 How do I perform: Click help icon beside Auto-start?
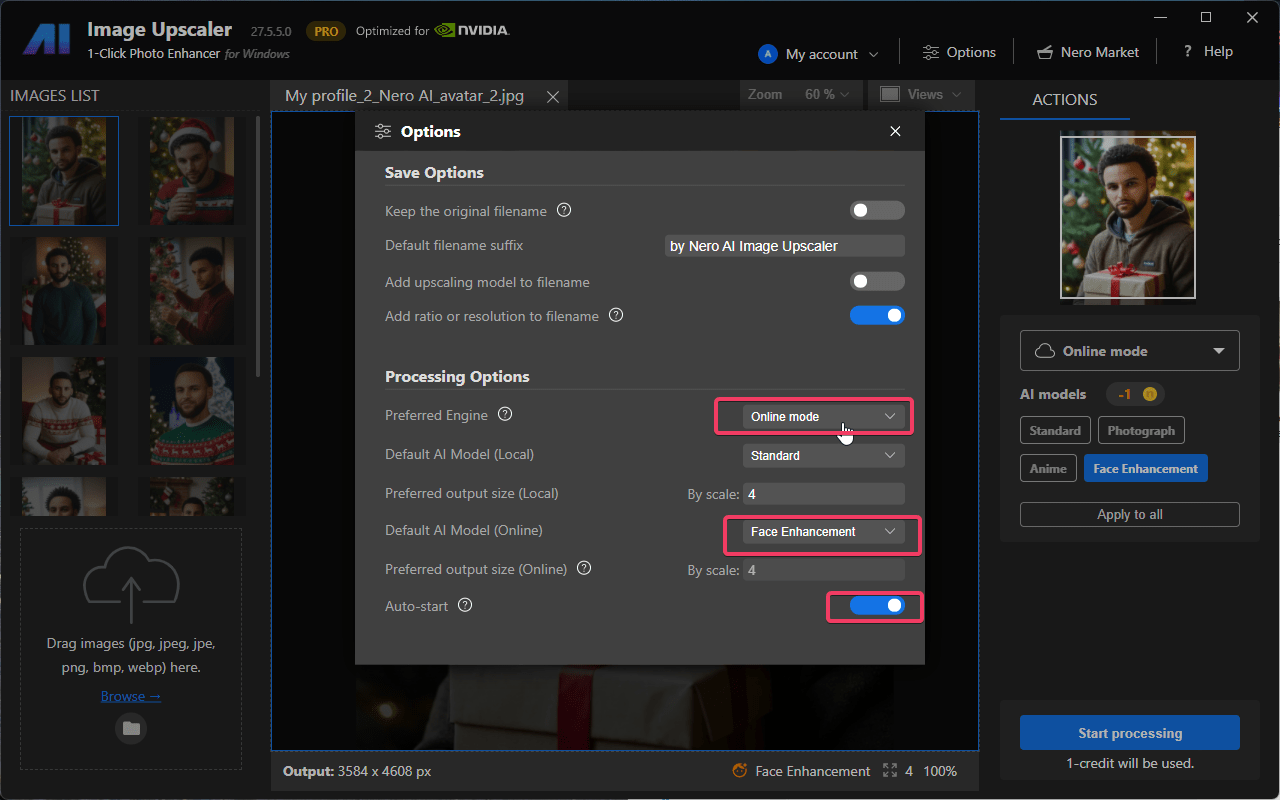[x=465, y=606]
